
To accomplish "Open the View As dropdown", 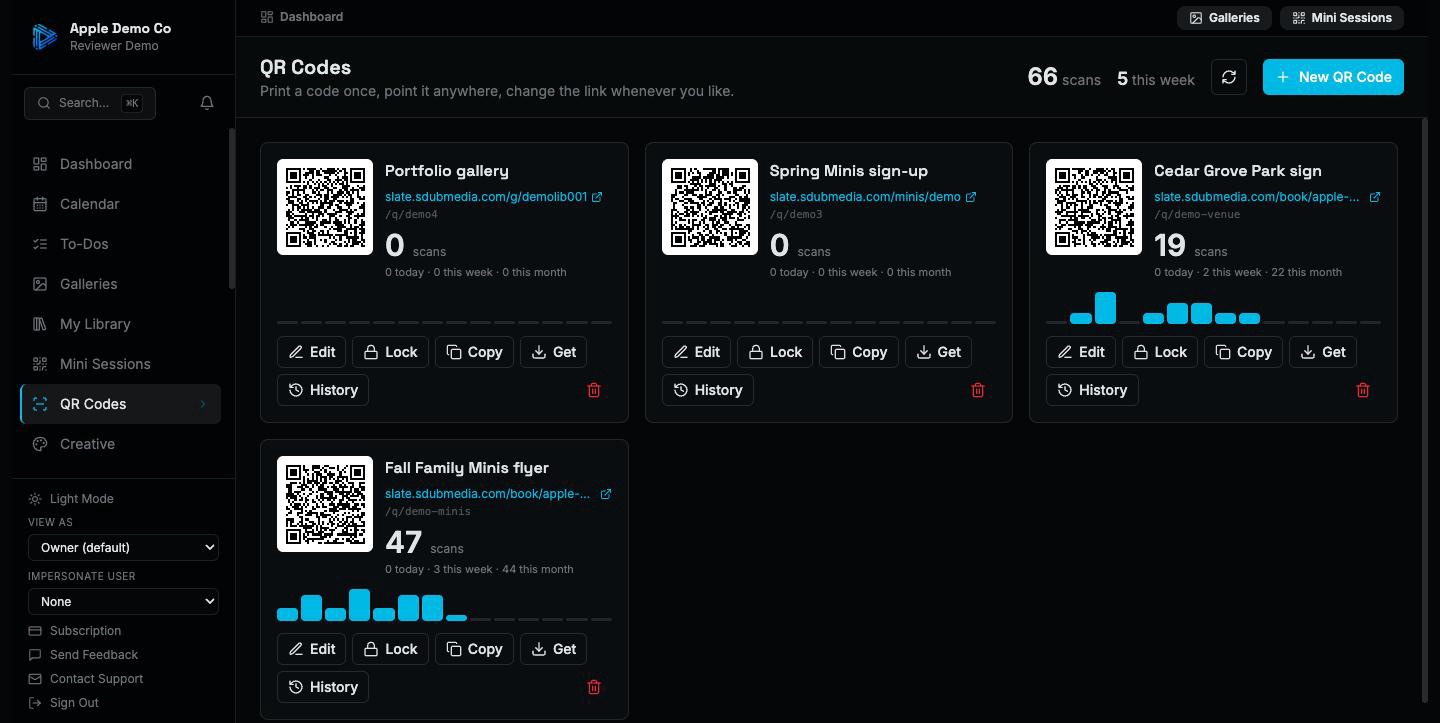I will tap(123, 547).
